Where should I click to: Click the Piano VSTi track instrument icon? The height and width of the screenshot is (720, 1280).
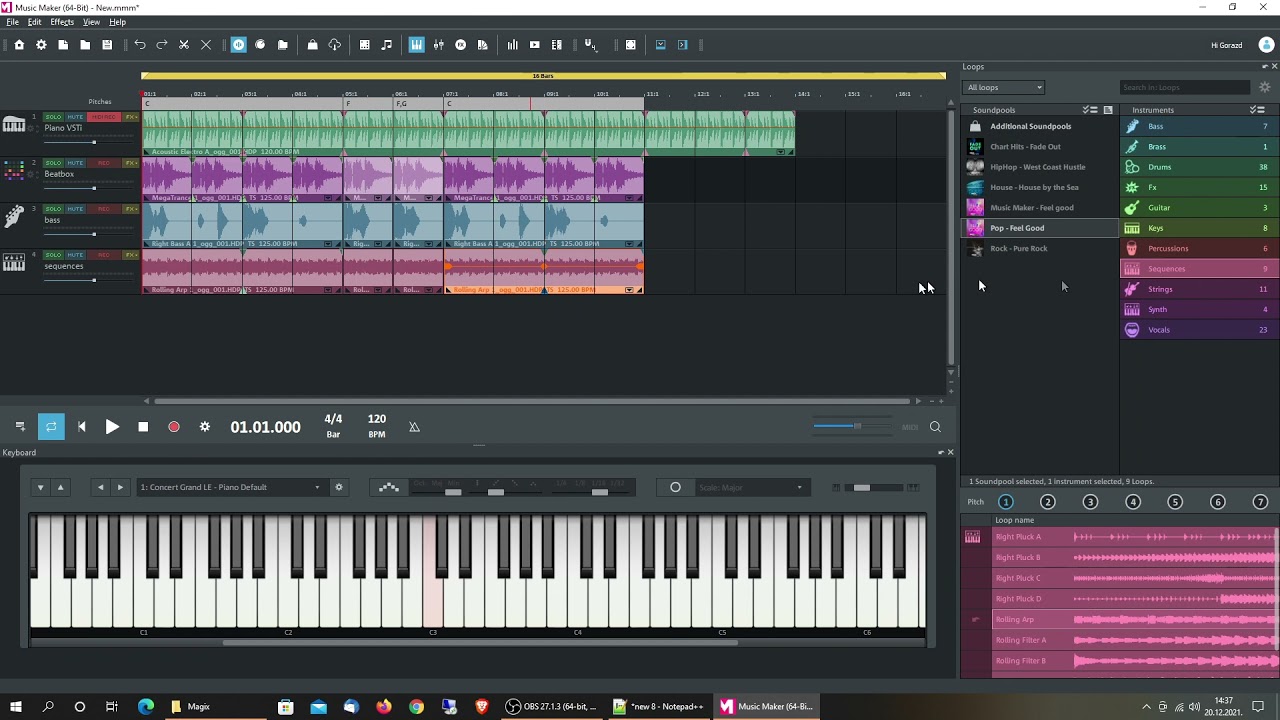click(x=14, y=125)
